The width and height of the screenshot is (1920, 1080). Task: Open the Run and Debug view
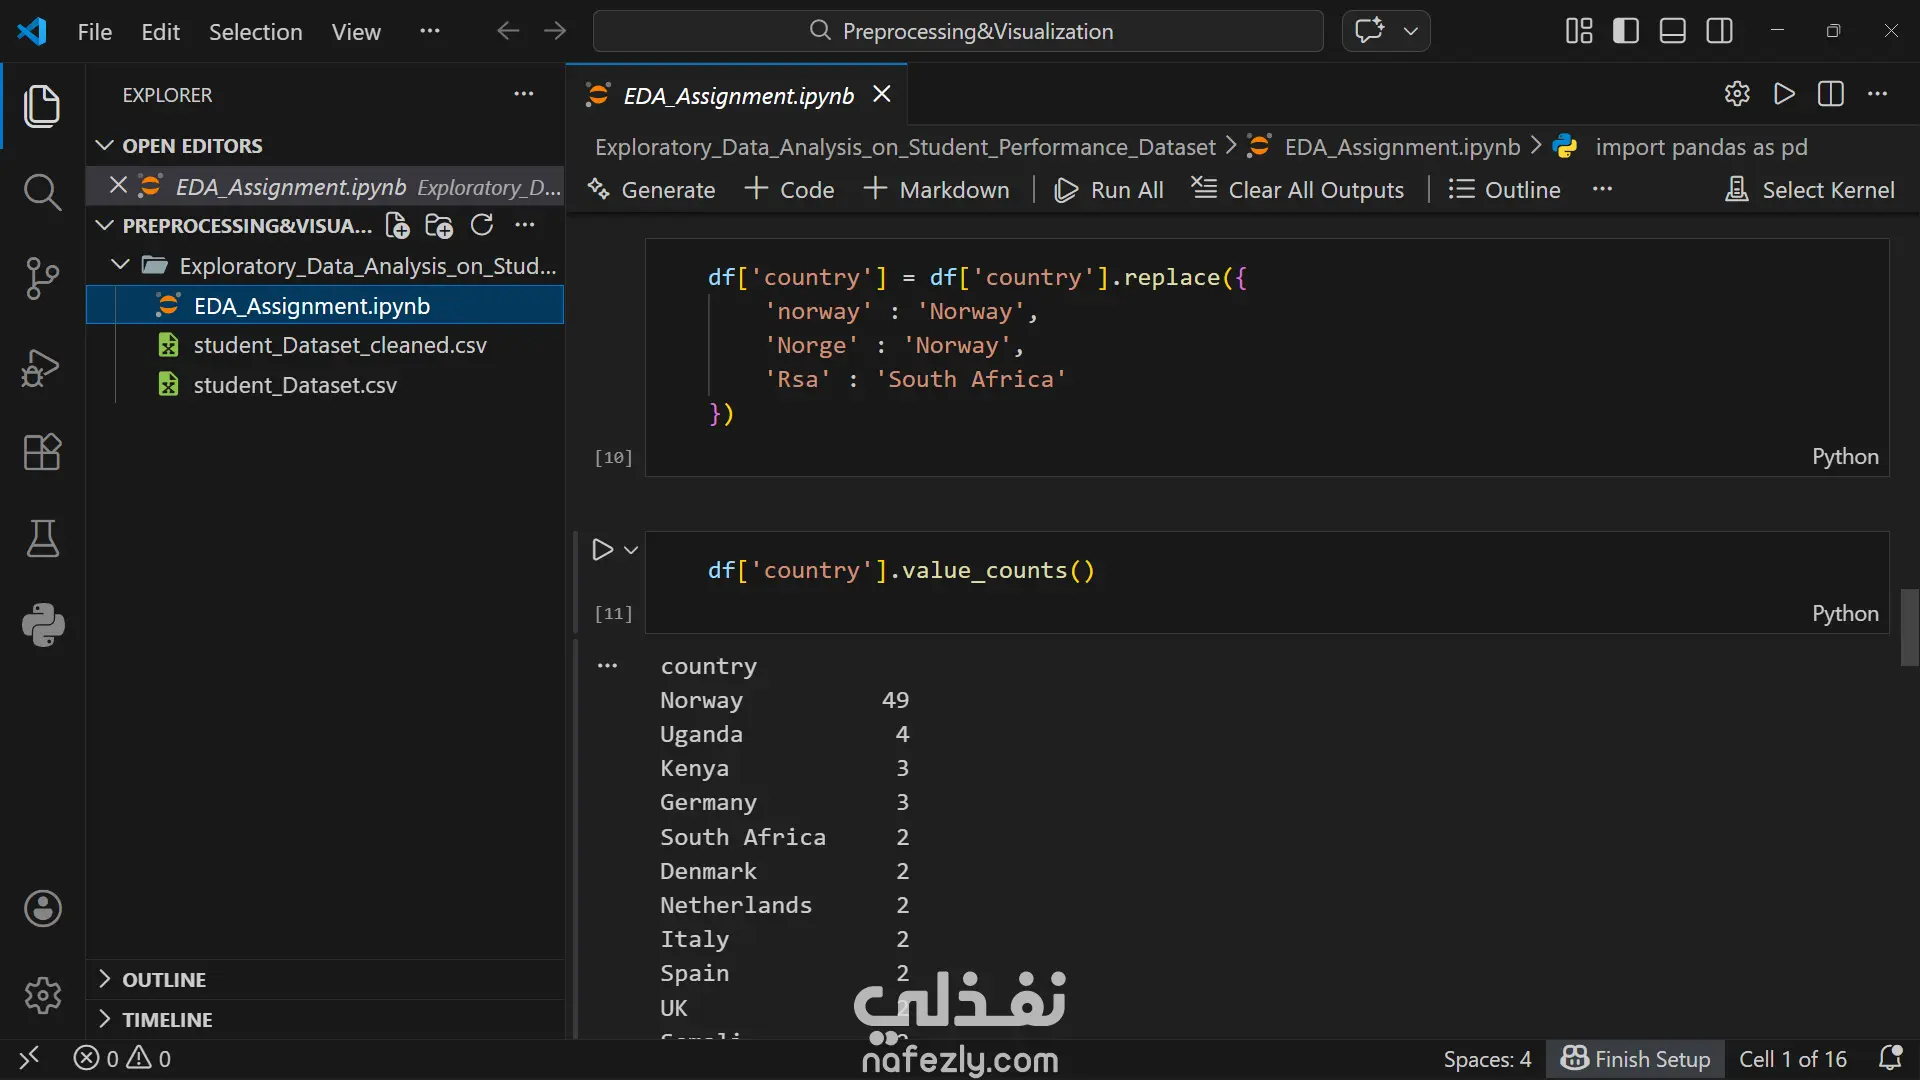tap(42, 367)
